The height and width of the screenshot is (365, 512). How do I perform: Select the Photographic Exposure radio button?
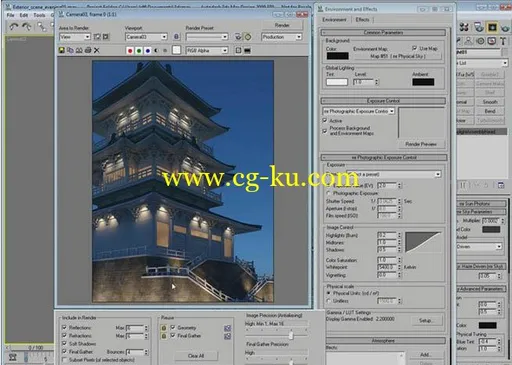pyautogui.click(x=328, y=193)
